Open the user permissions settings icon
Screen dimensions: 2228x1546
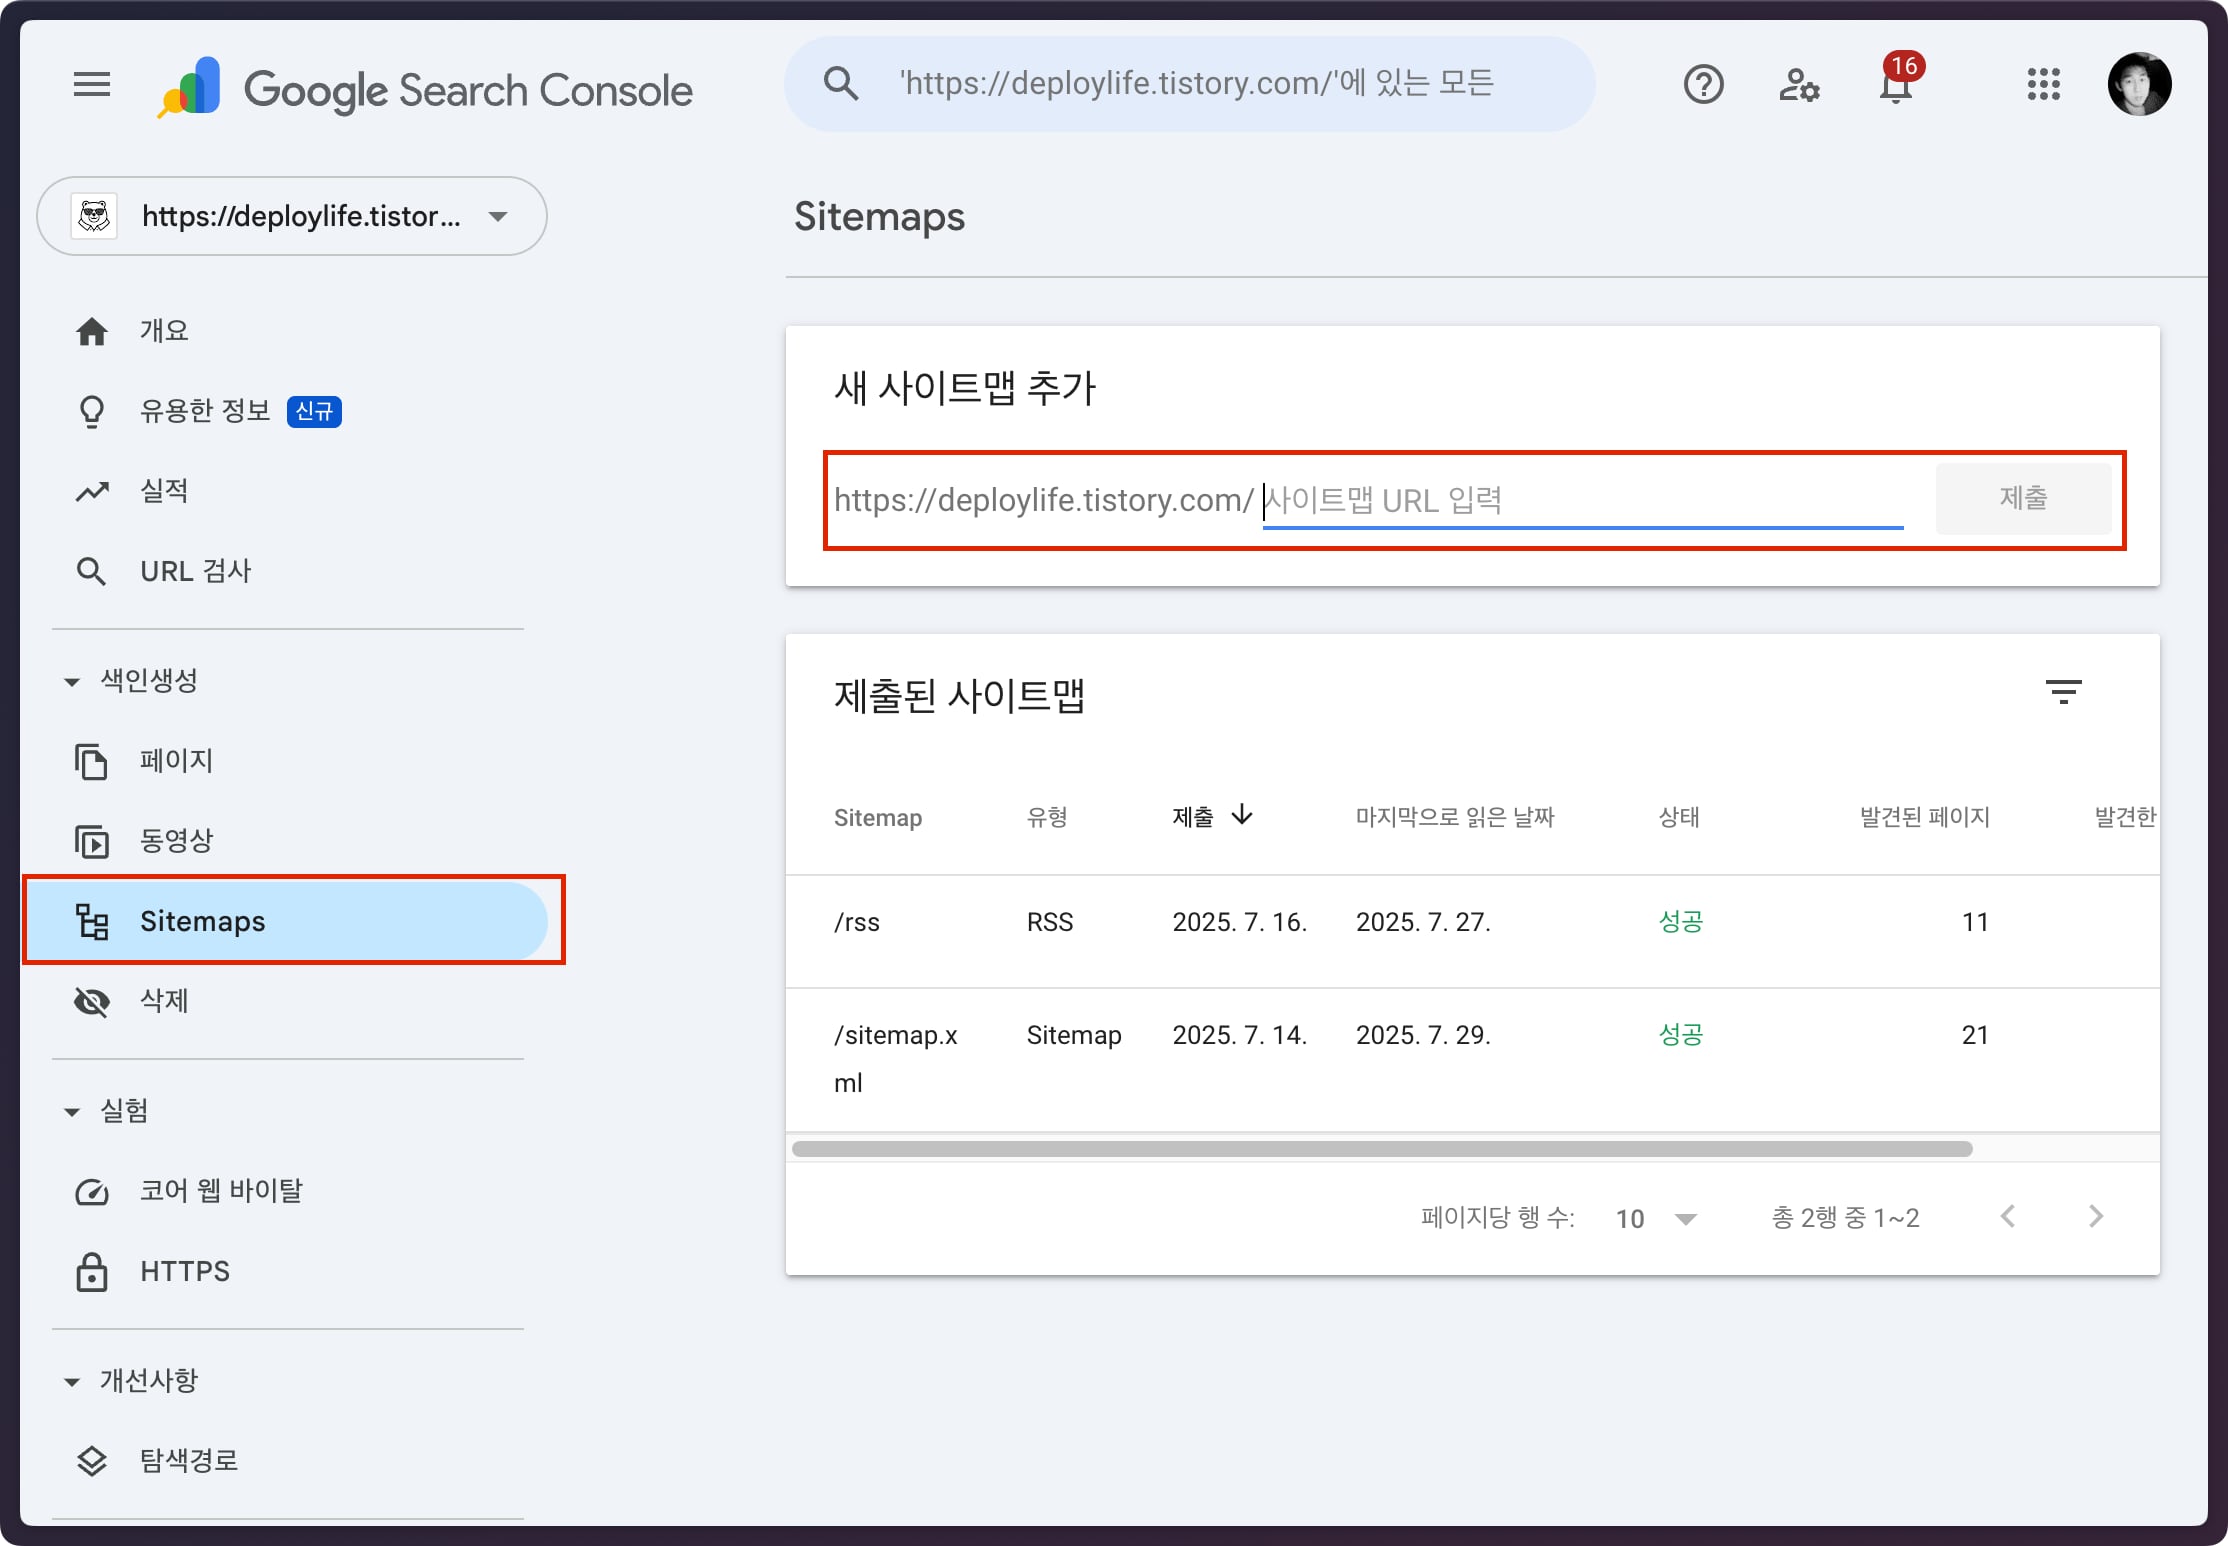click(1800, 86)
